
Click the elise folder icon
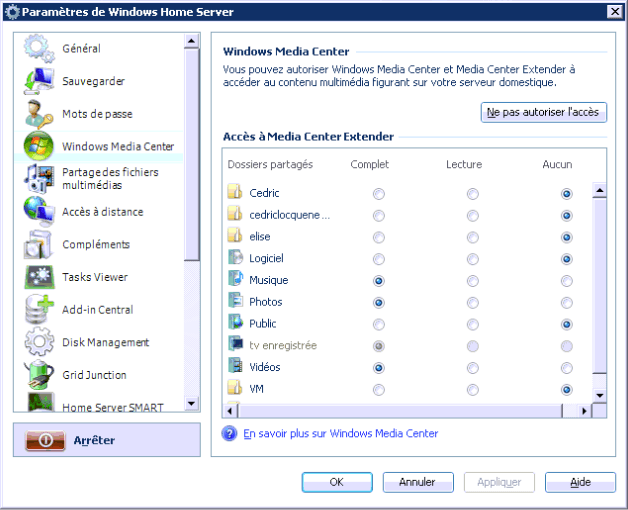pos(235,236)
